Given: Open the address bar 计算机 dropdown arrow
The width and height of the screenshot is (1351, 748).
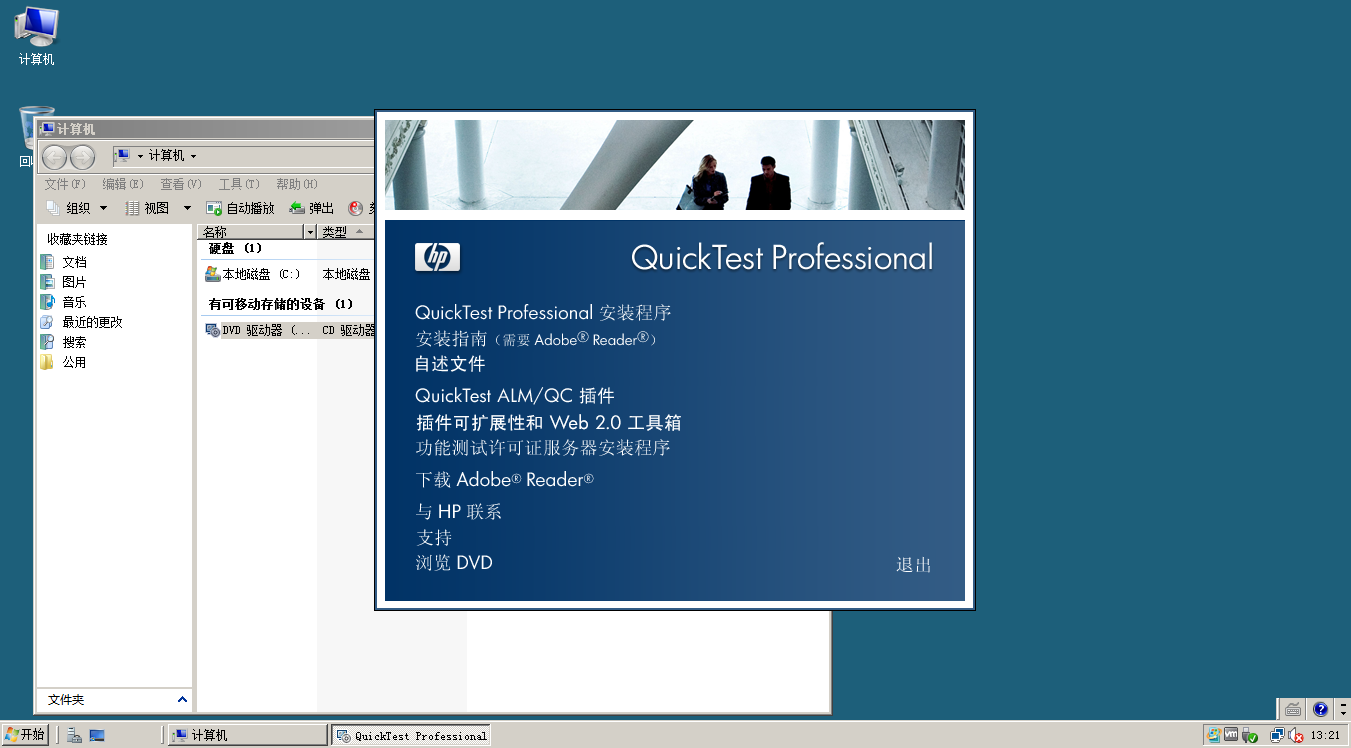Looking at the screenshot, I should 193,156.
